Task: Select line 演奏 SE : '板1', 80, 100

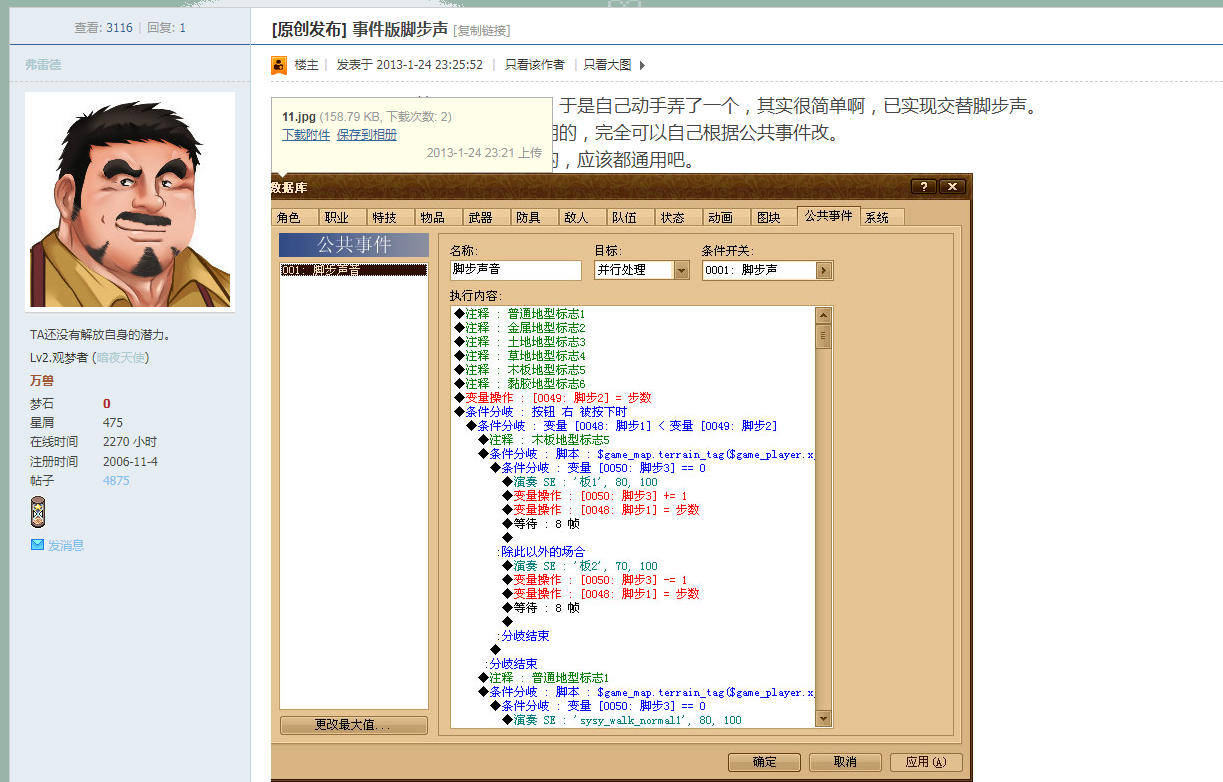Action: coord(580,482)
